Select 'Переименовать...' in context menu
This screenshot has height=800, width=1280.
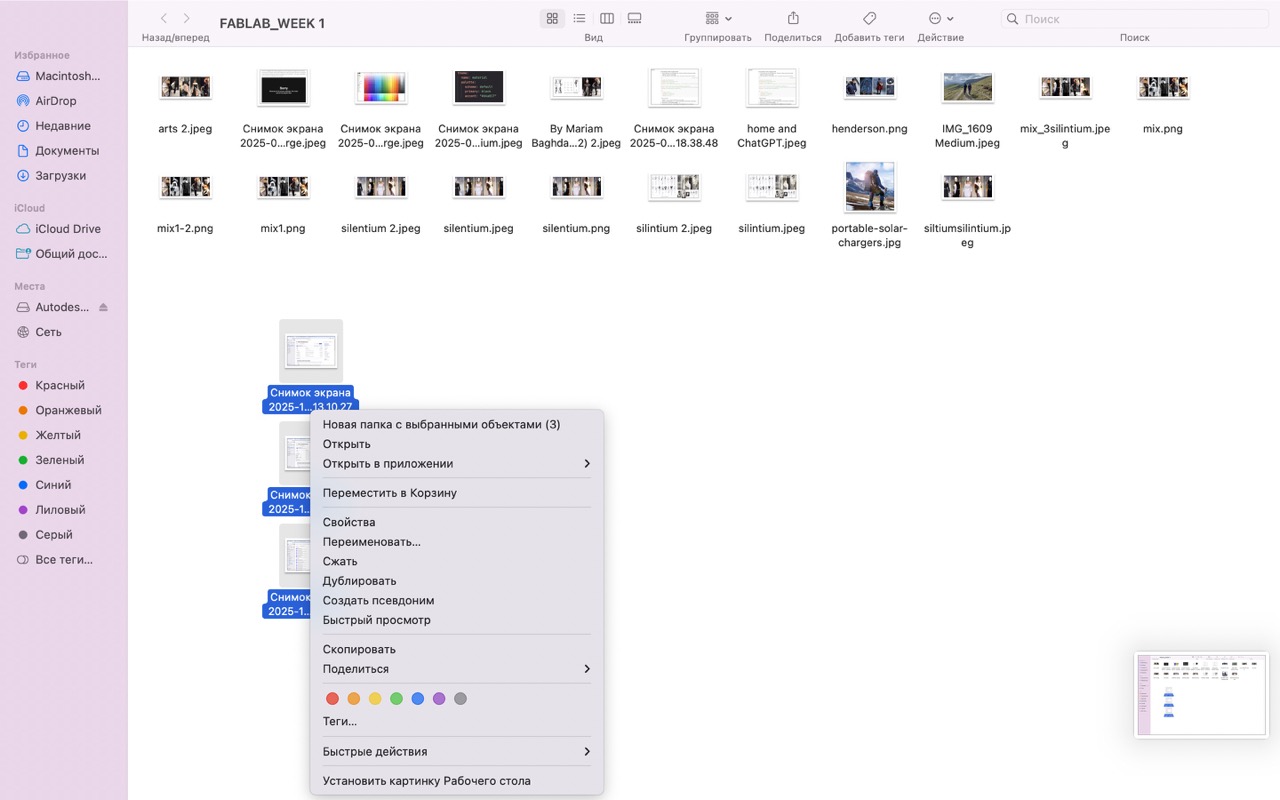(x=371, y=542)
